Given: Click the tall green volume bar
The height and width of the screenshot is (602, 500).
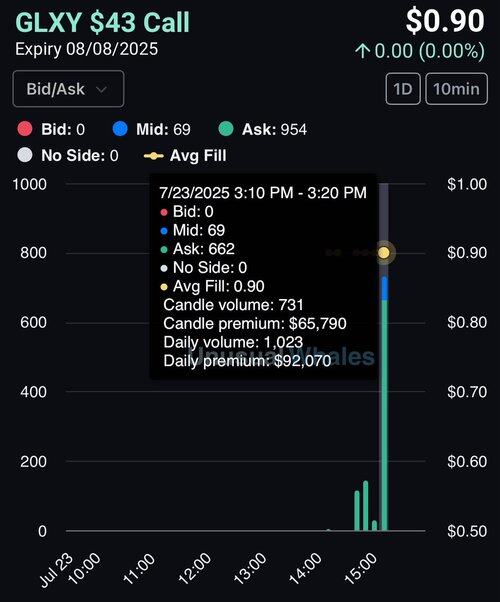Looking at the screenshot, I should [x=384, y=415].
